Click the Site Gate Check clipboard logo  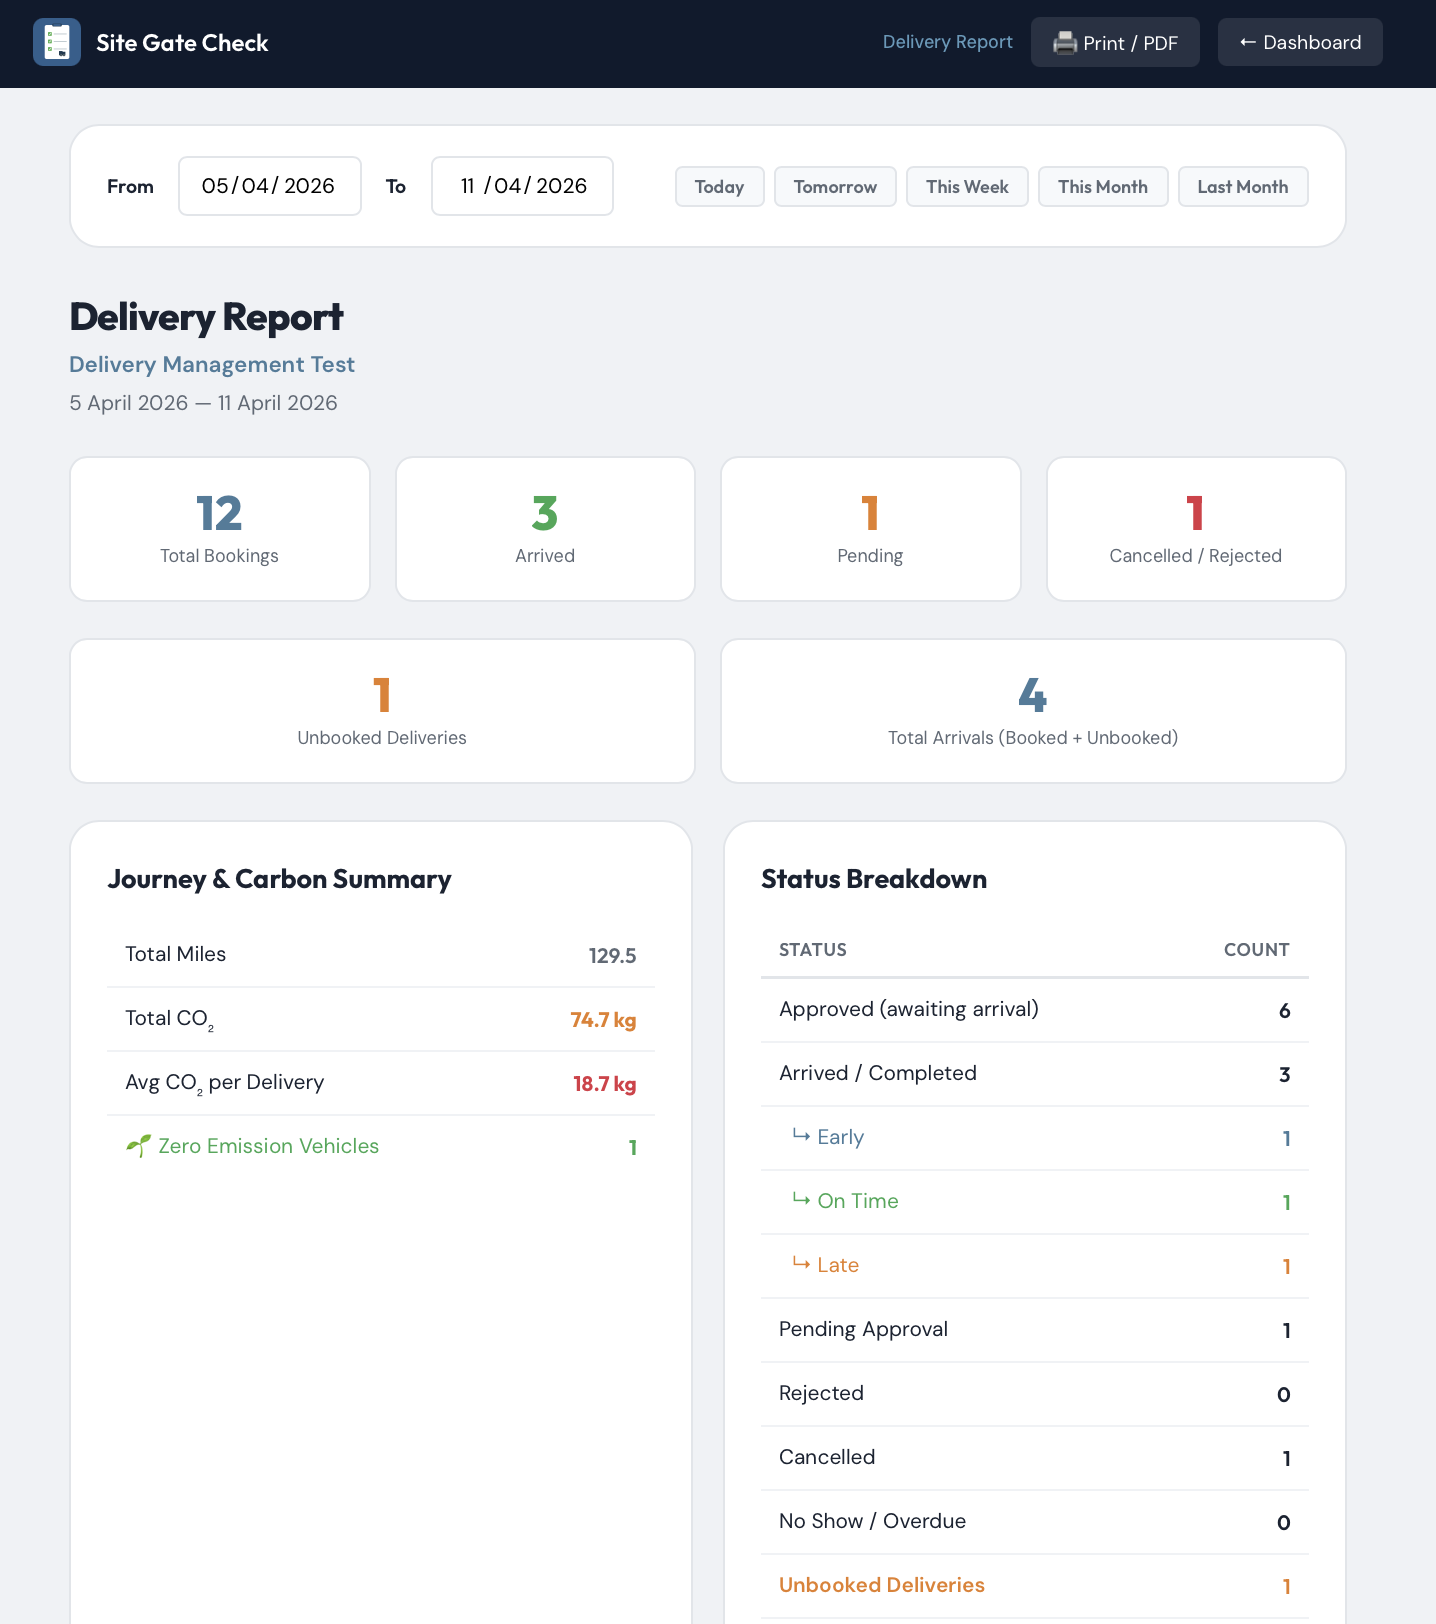click(57, 43)
